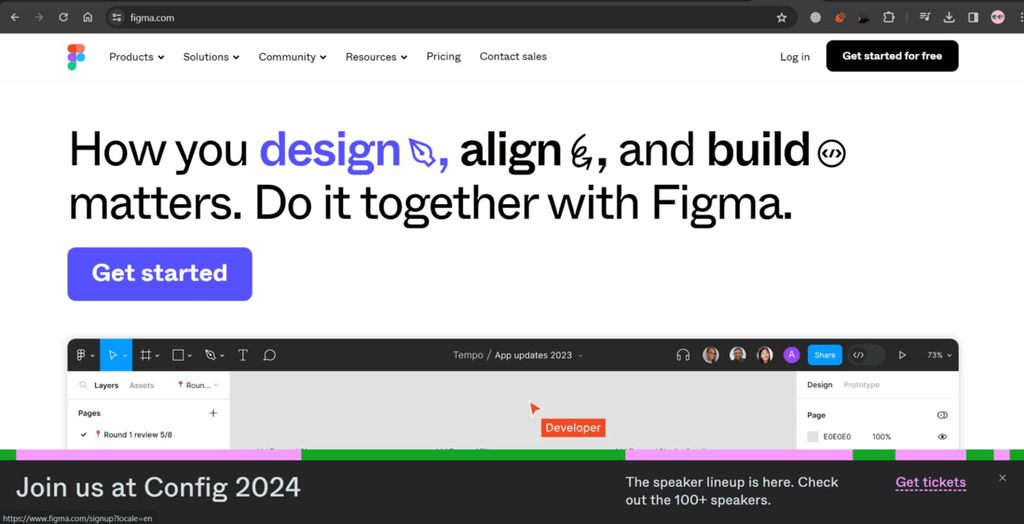Add a new page with the plus icon

pos(213,413)
